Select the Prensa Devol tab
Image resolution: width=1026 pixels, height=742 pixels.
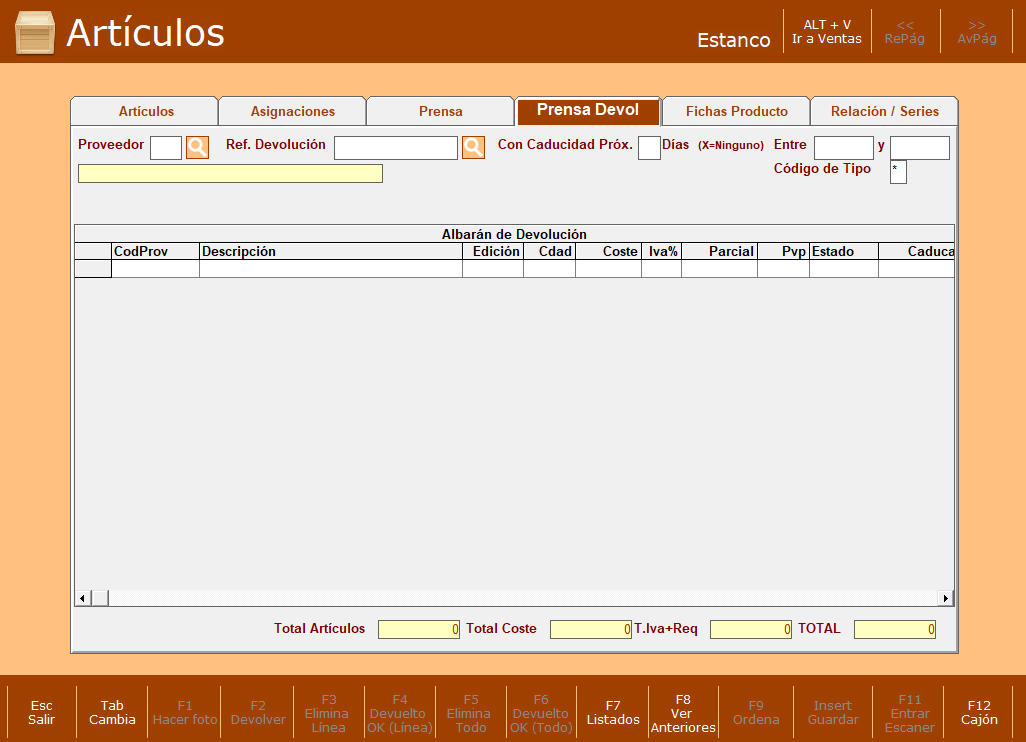pyautogui.click(x=588, y=110)
